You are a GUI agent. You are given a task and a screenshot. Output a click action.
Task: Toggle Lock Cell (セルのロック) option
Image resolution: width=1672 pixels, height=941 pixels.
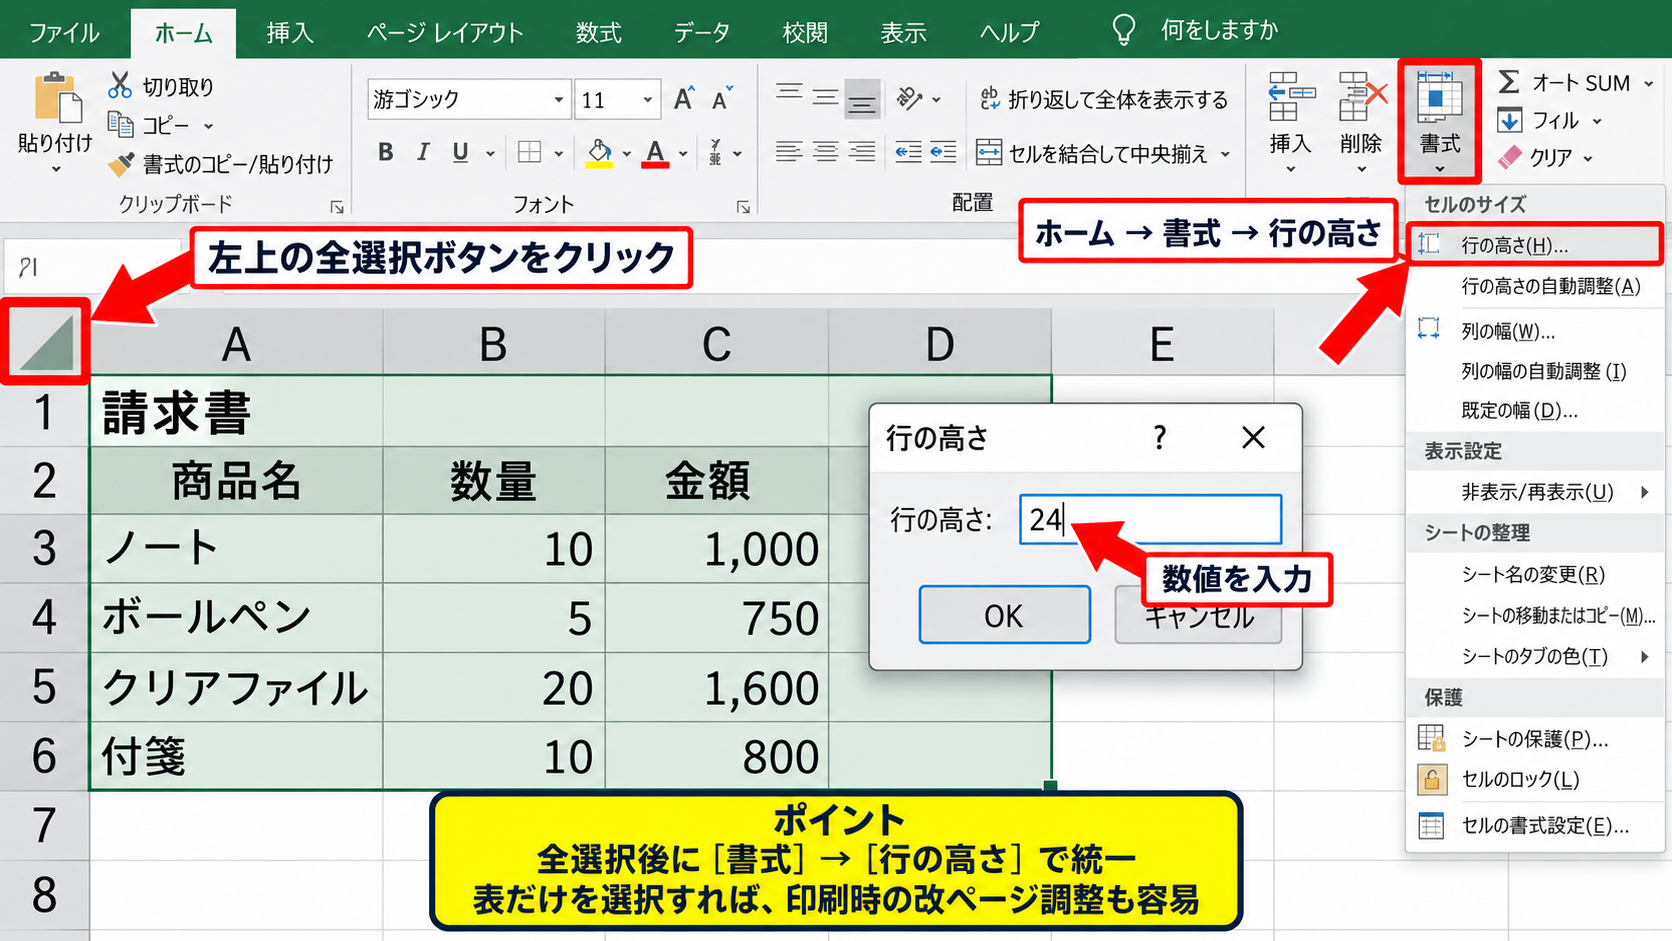point(1520,779)
